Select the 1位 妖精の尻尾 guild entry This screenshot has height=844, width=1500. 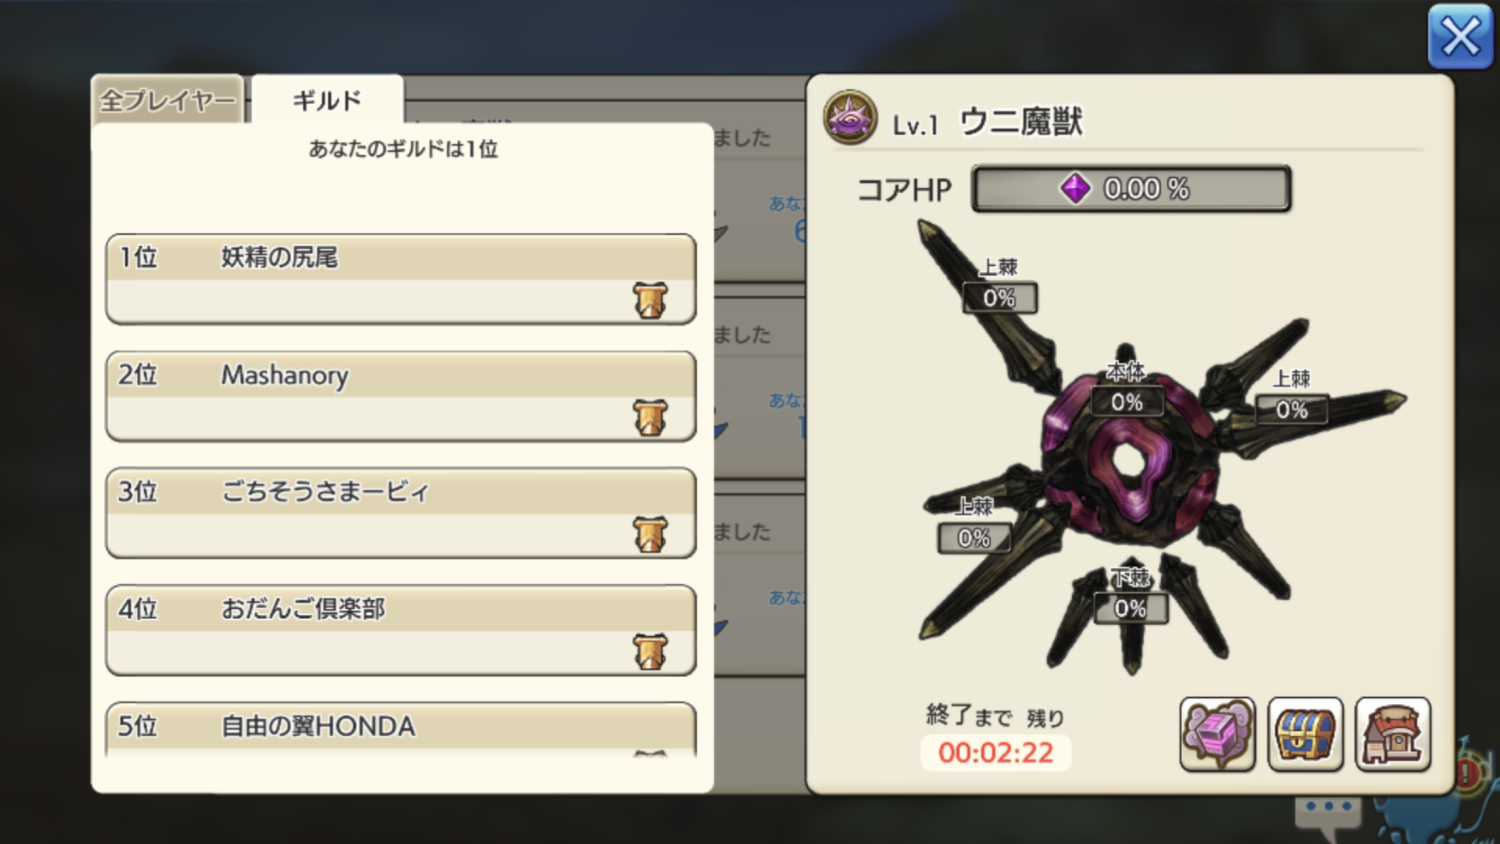[401, 279]
